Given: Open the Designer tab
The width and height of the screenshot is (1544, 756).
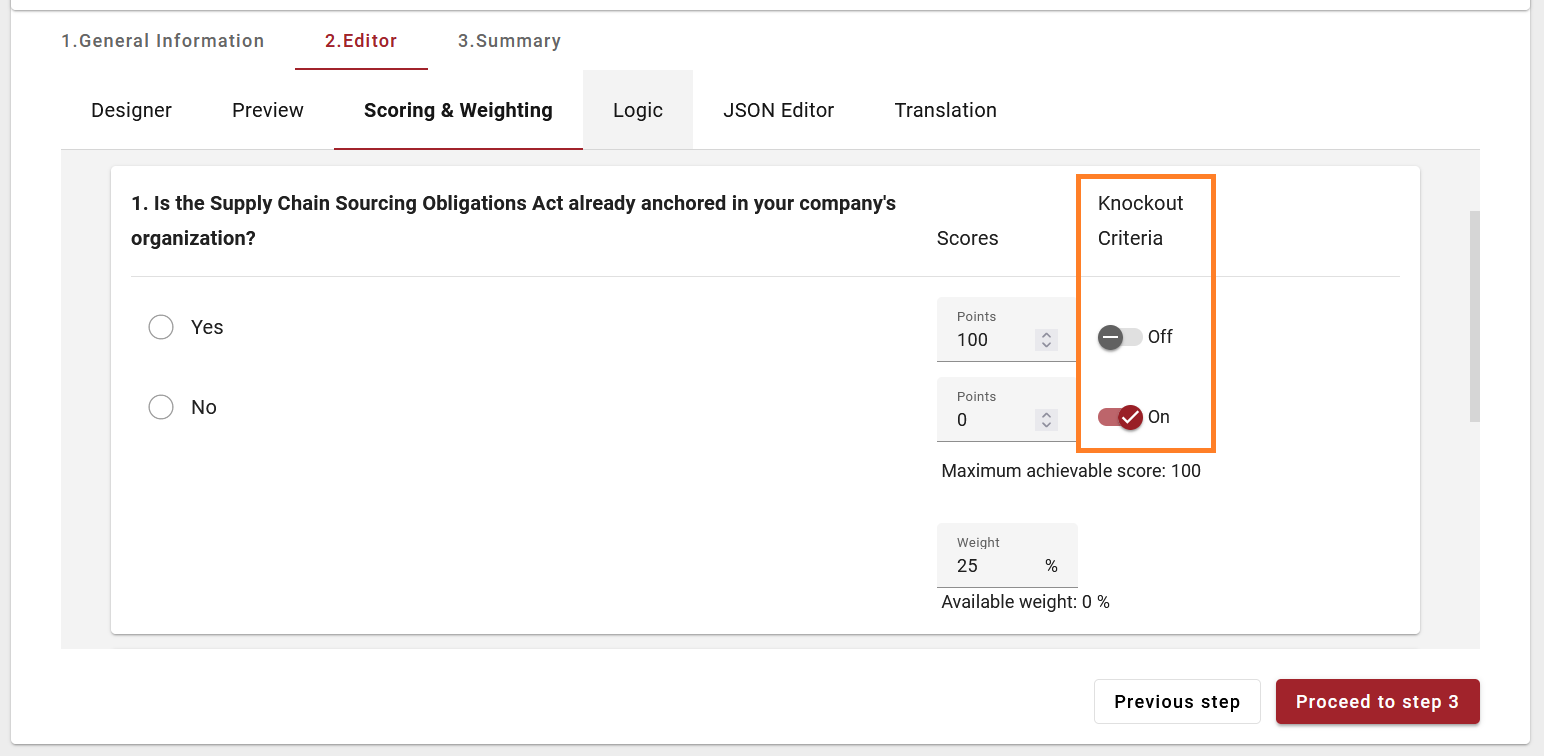Looking at the screenshot, I should 131,110.
